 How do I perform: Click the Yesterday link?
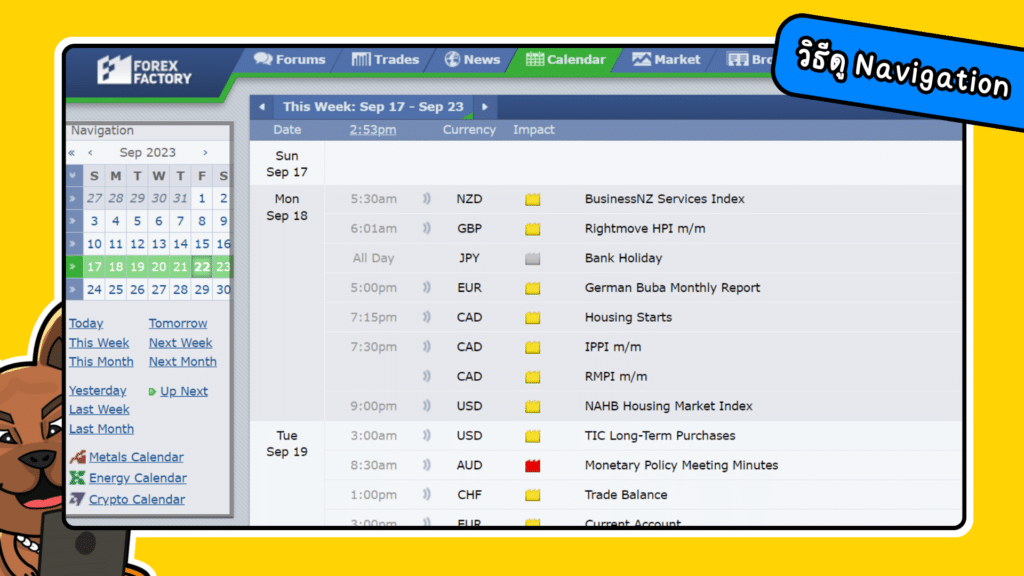point(97,390)
